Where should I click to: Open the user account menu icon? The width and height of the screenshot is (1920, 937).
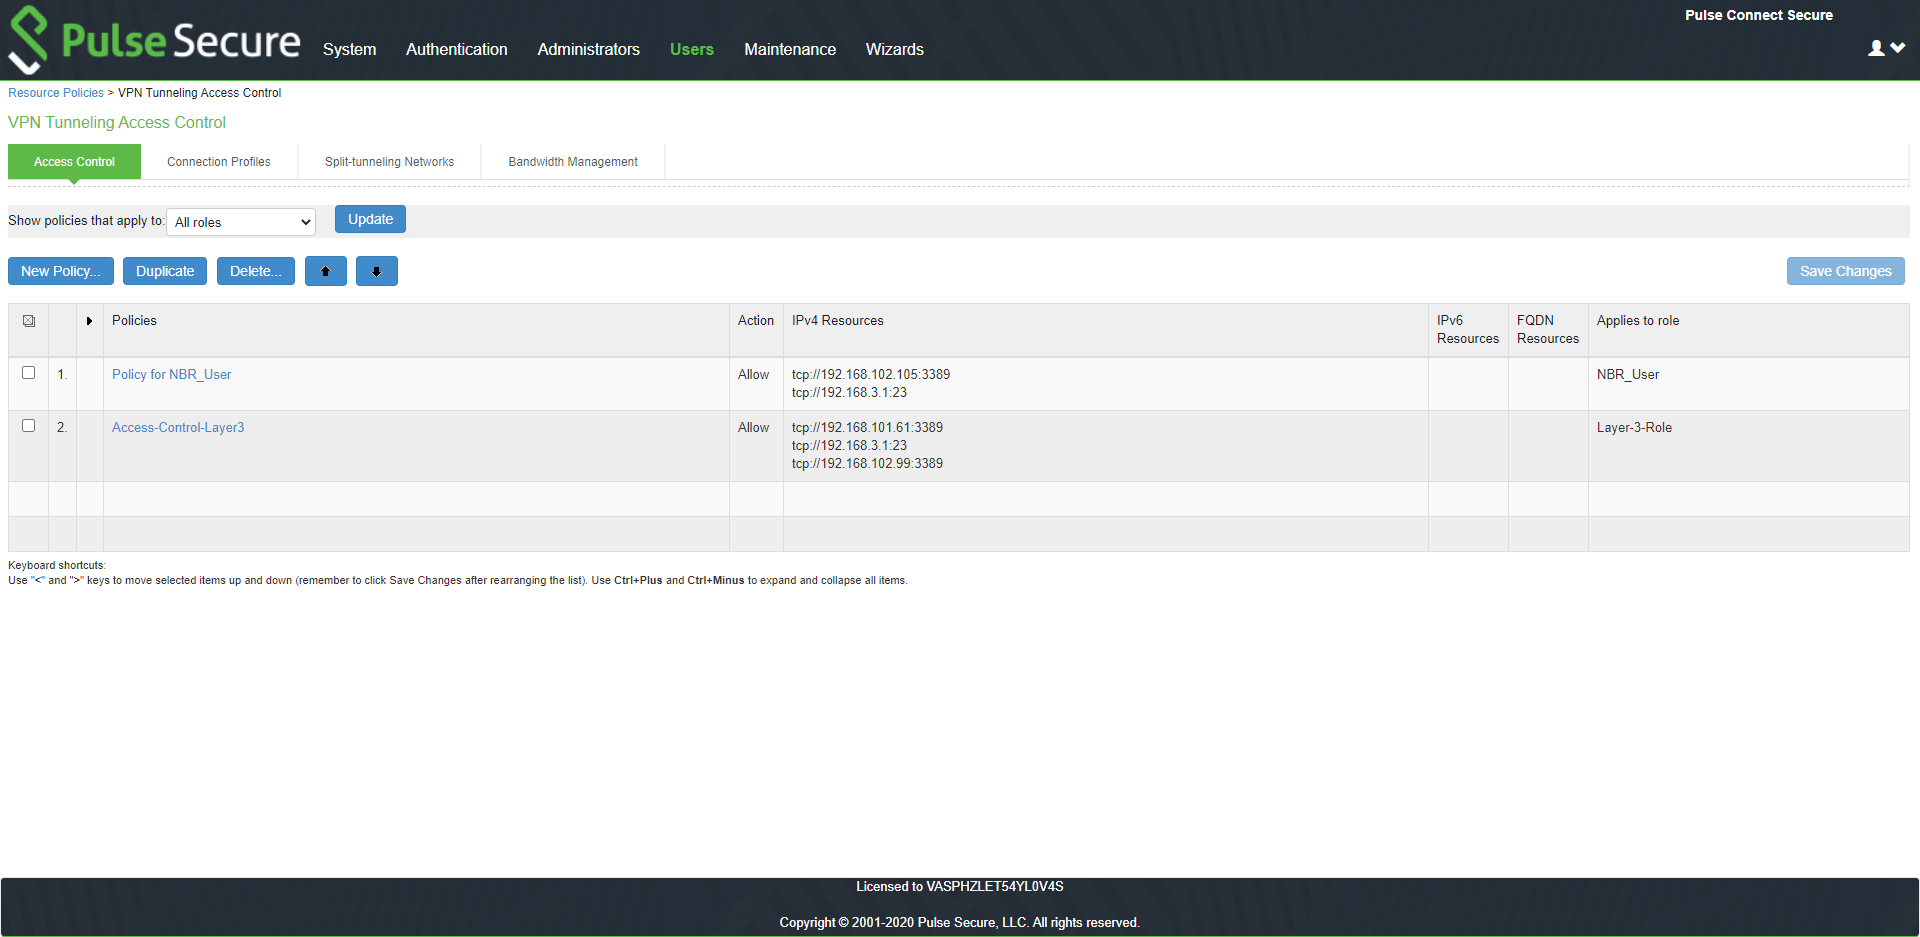tap(1886, 48)
